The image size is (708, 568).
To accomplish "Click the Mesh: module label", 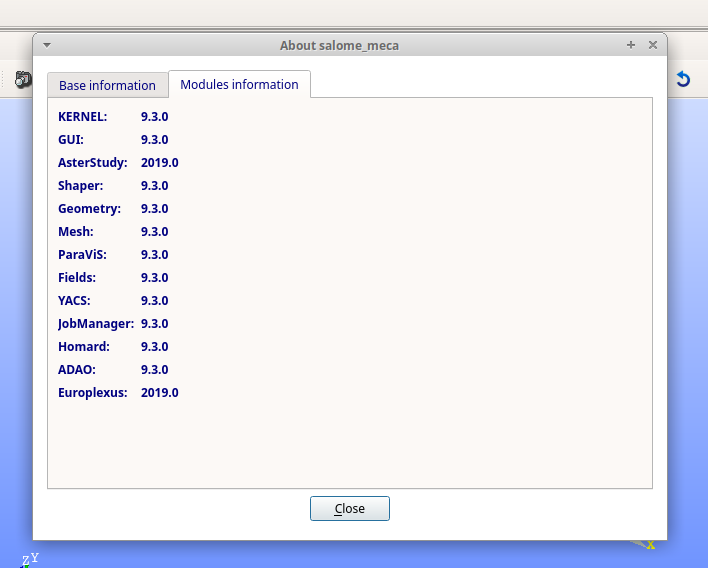I will [x=76, y=232].
